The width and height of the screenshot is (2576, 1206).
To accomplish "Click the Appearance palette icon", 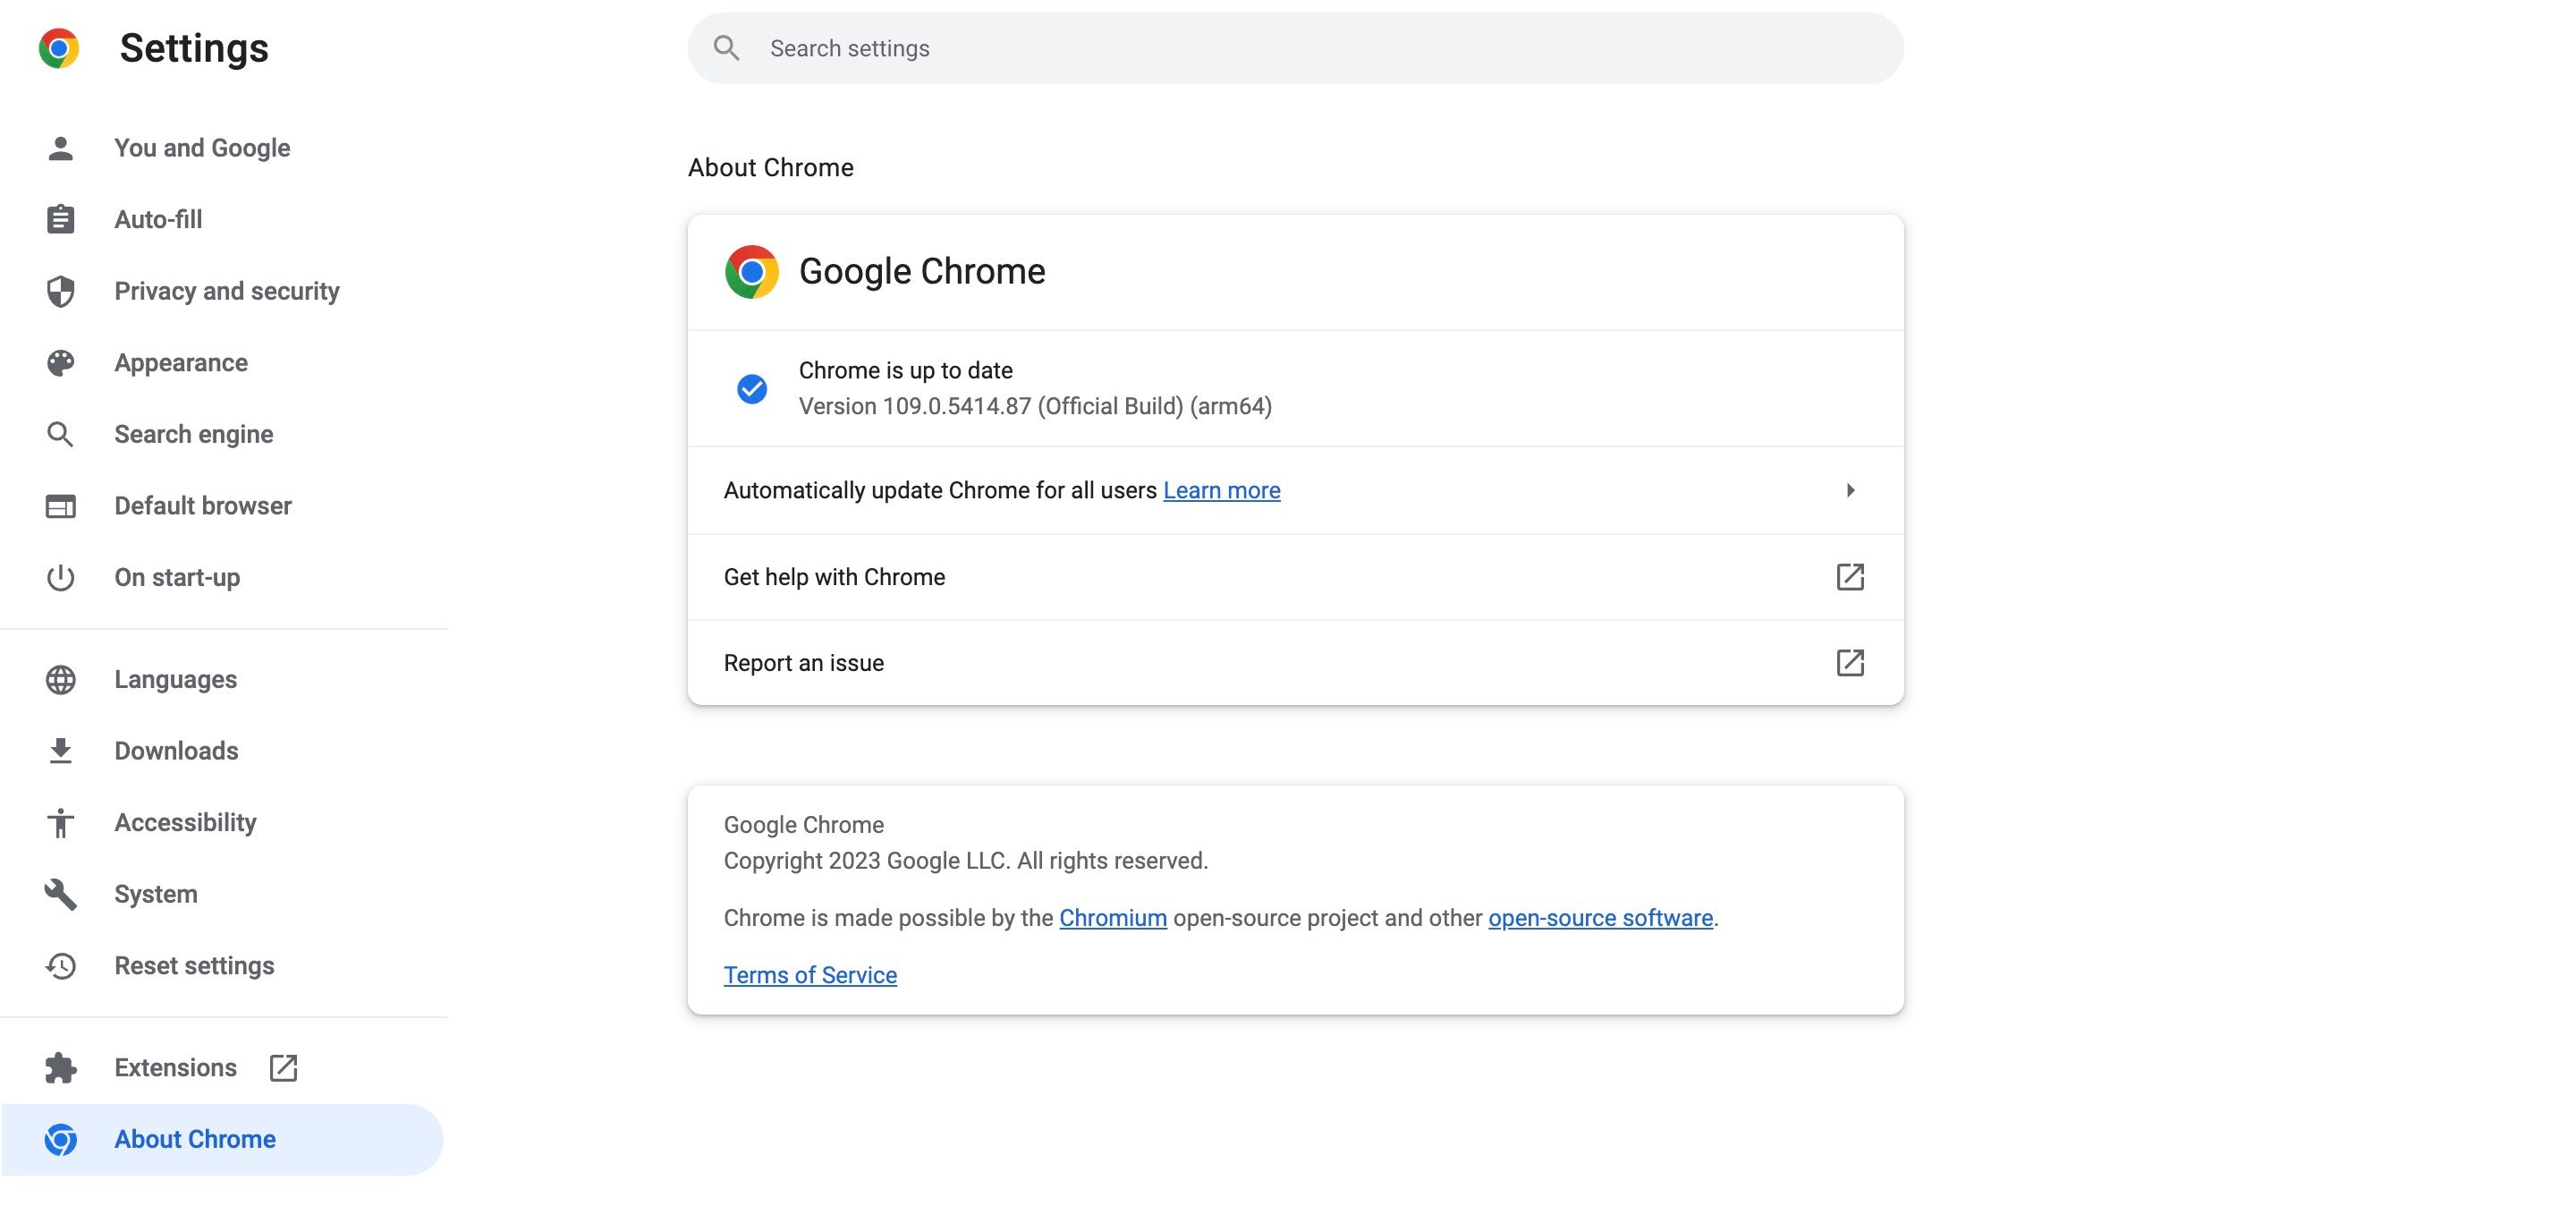I will [61, 363].
